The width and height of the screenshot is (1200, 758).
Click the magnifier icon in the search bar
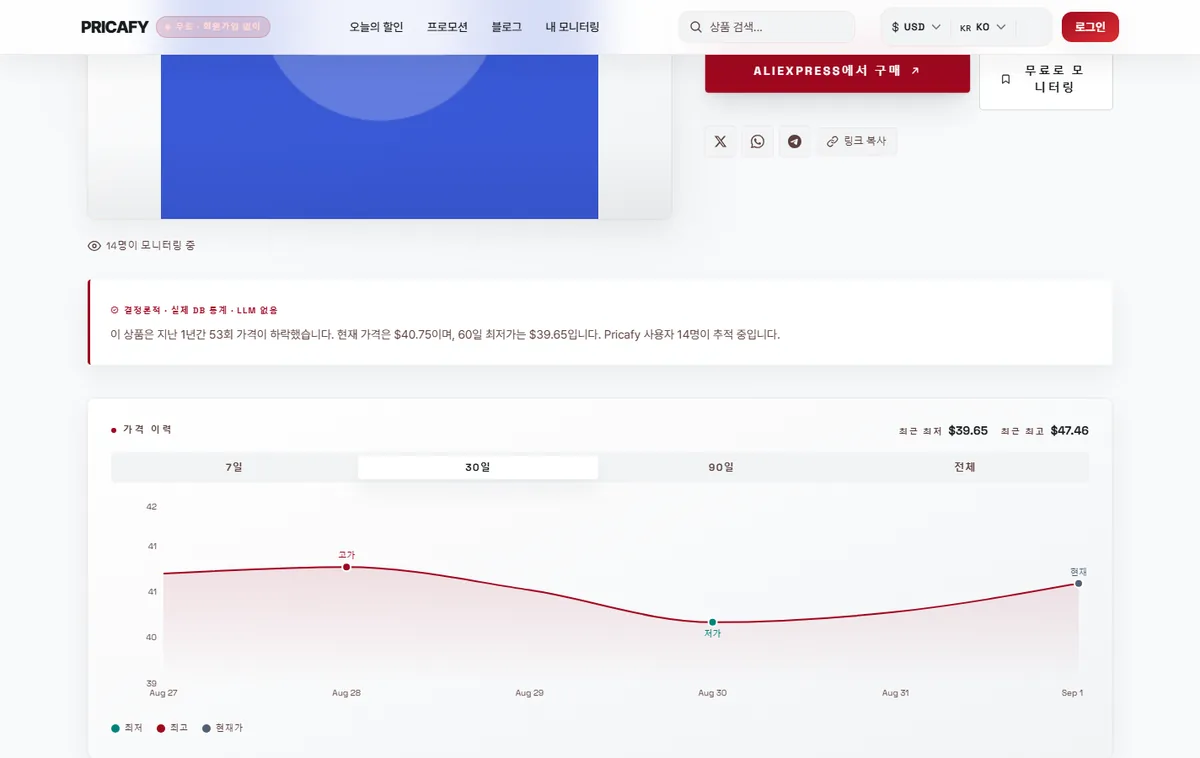pos(696,27)
